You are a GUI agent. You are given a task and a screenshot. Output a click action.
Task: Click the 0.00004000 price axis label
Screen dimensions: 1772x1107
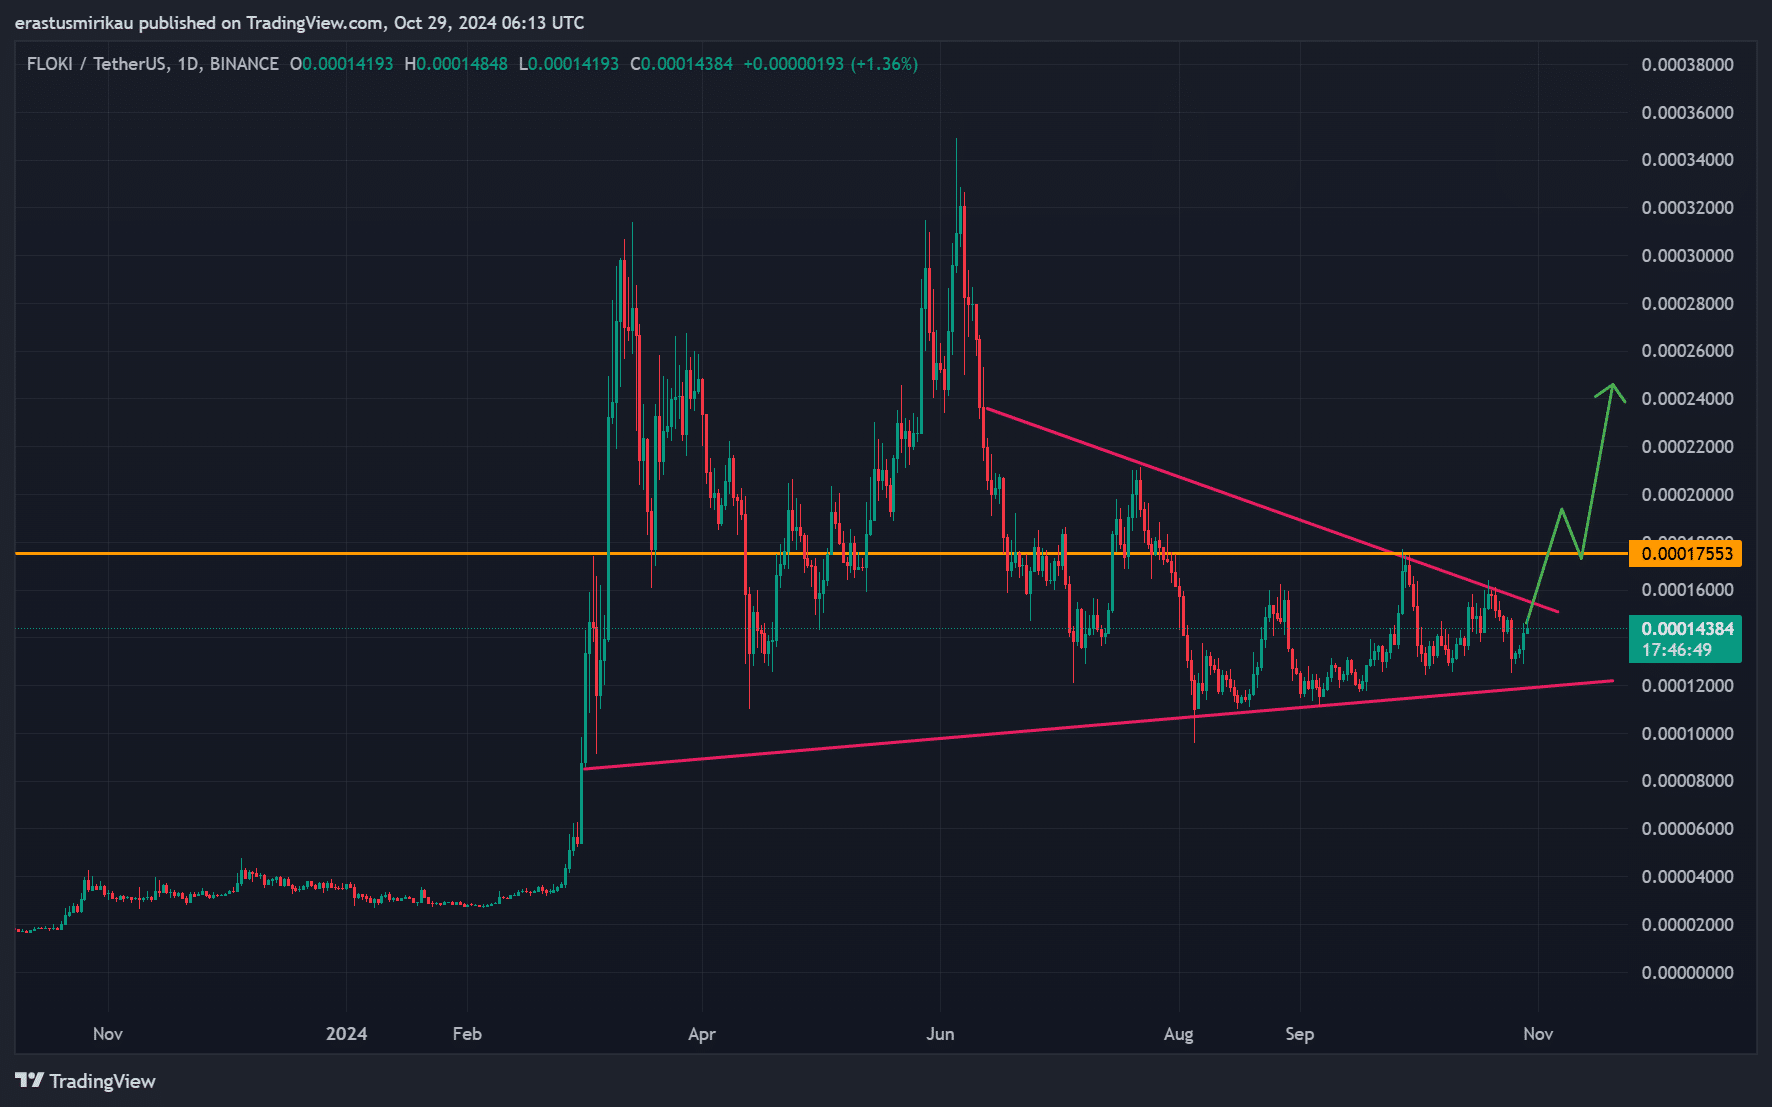(1687, 877)
